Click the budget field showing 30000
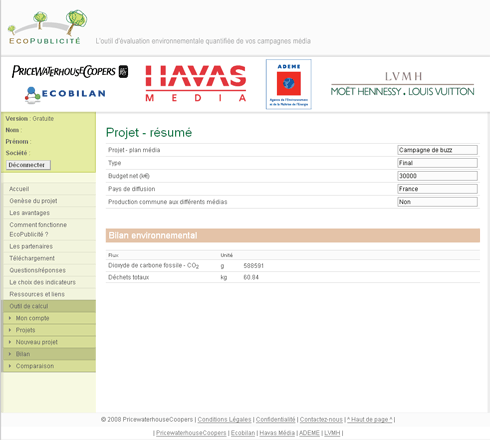The width and height of the screenshot is (490, 440). point(437,176)
